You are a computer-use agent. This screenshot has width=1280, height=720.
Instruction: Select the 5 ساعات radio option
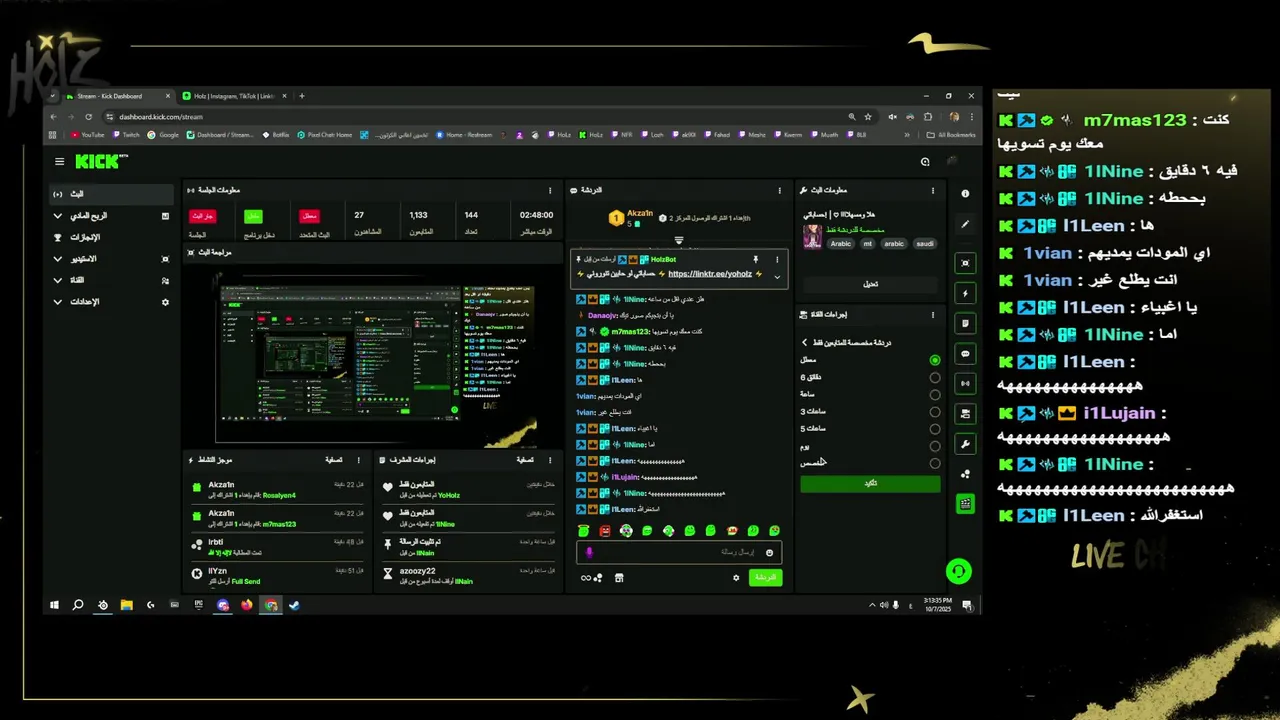tap(935, 429)
